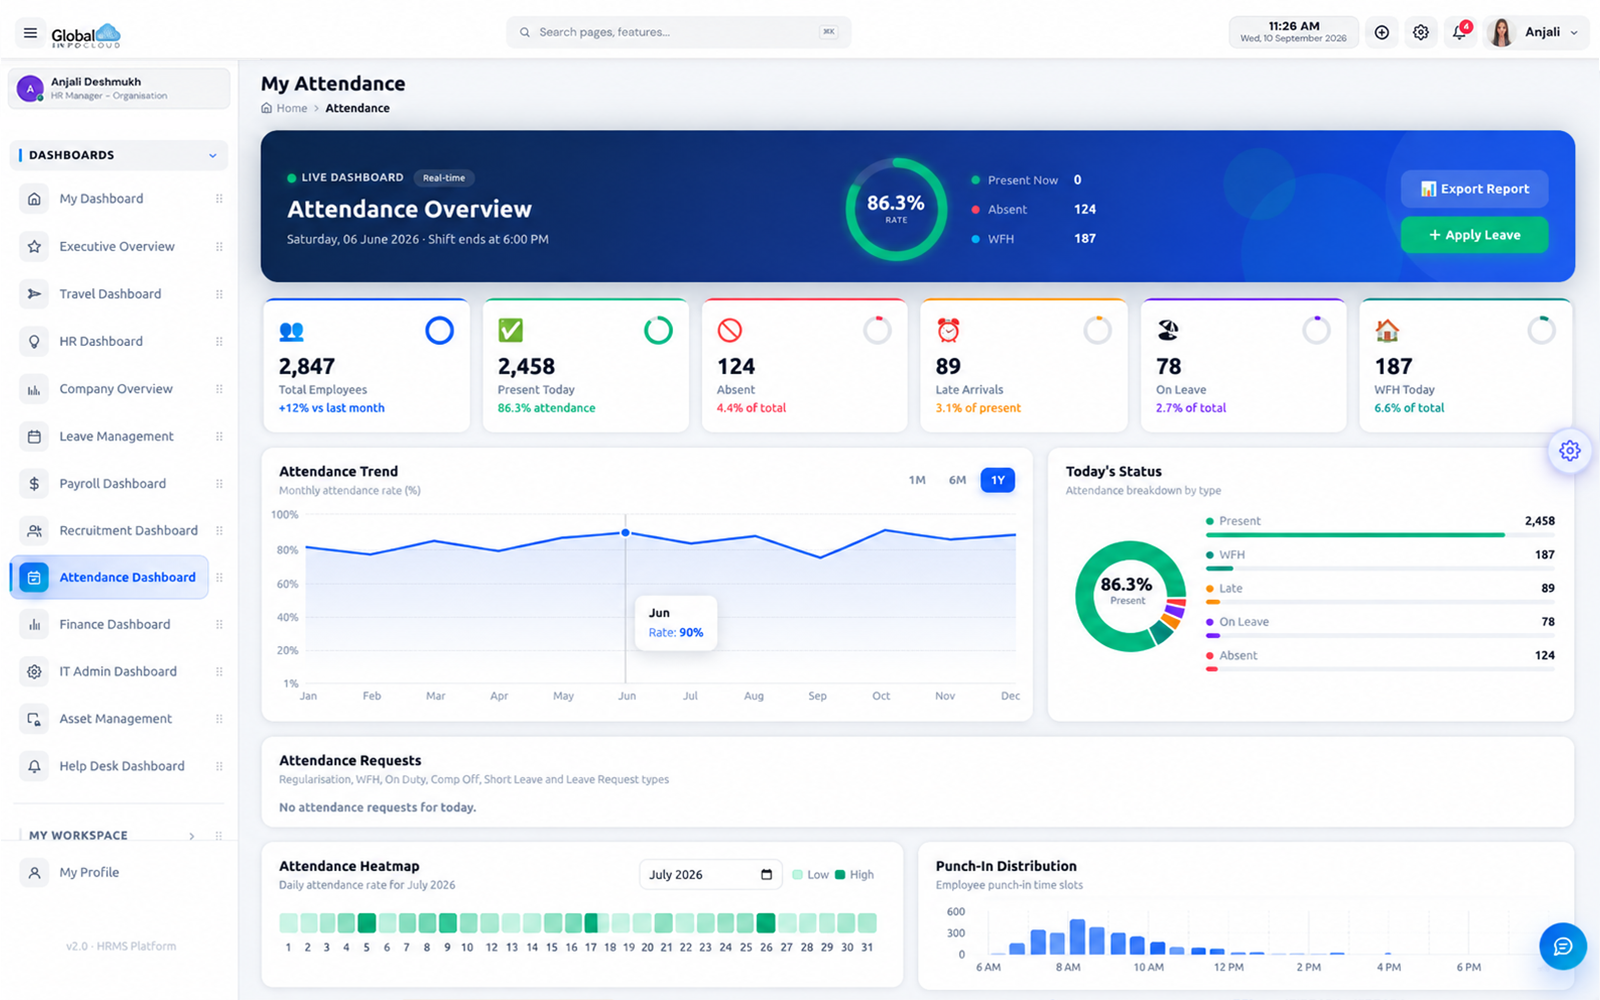Open the July 2026 month picker
The width and height of the screenshot is (1600, 1000).
710,875
